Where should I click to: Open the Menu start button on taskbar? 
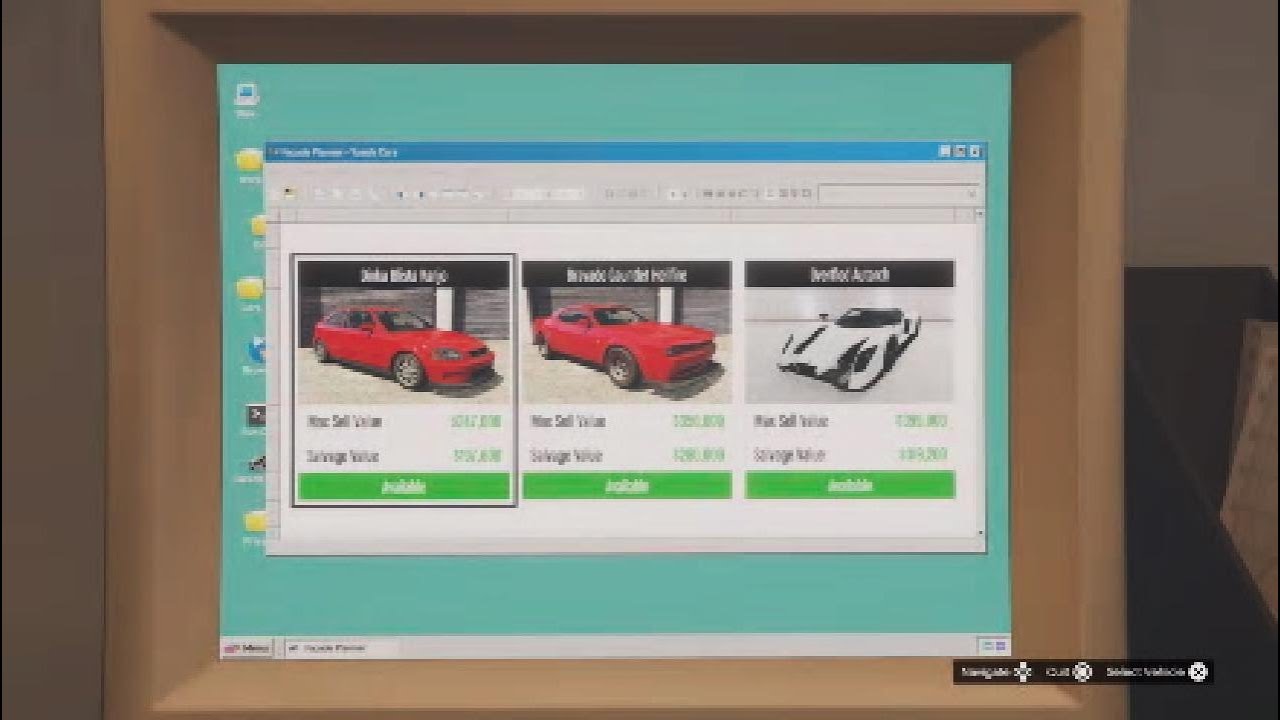(246, 648)
